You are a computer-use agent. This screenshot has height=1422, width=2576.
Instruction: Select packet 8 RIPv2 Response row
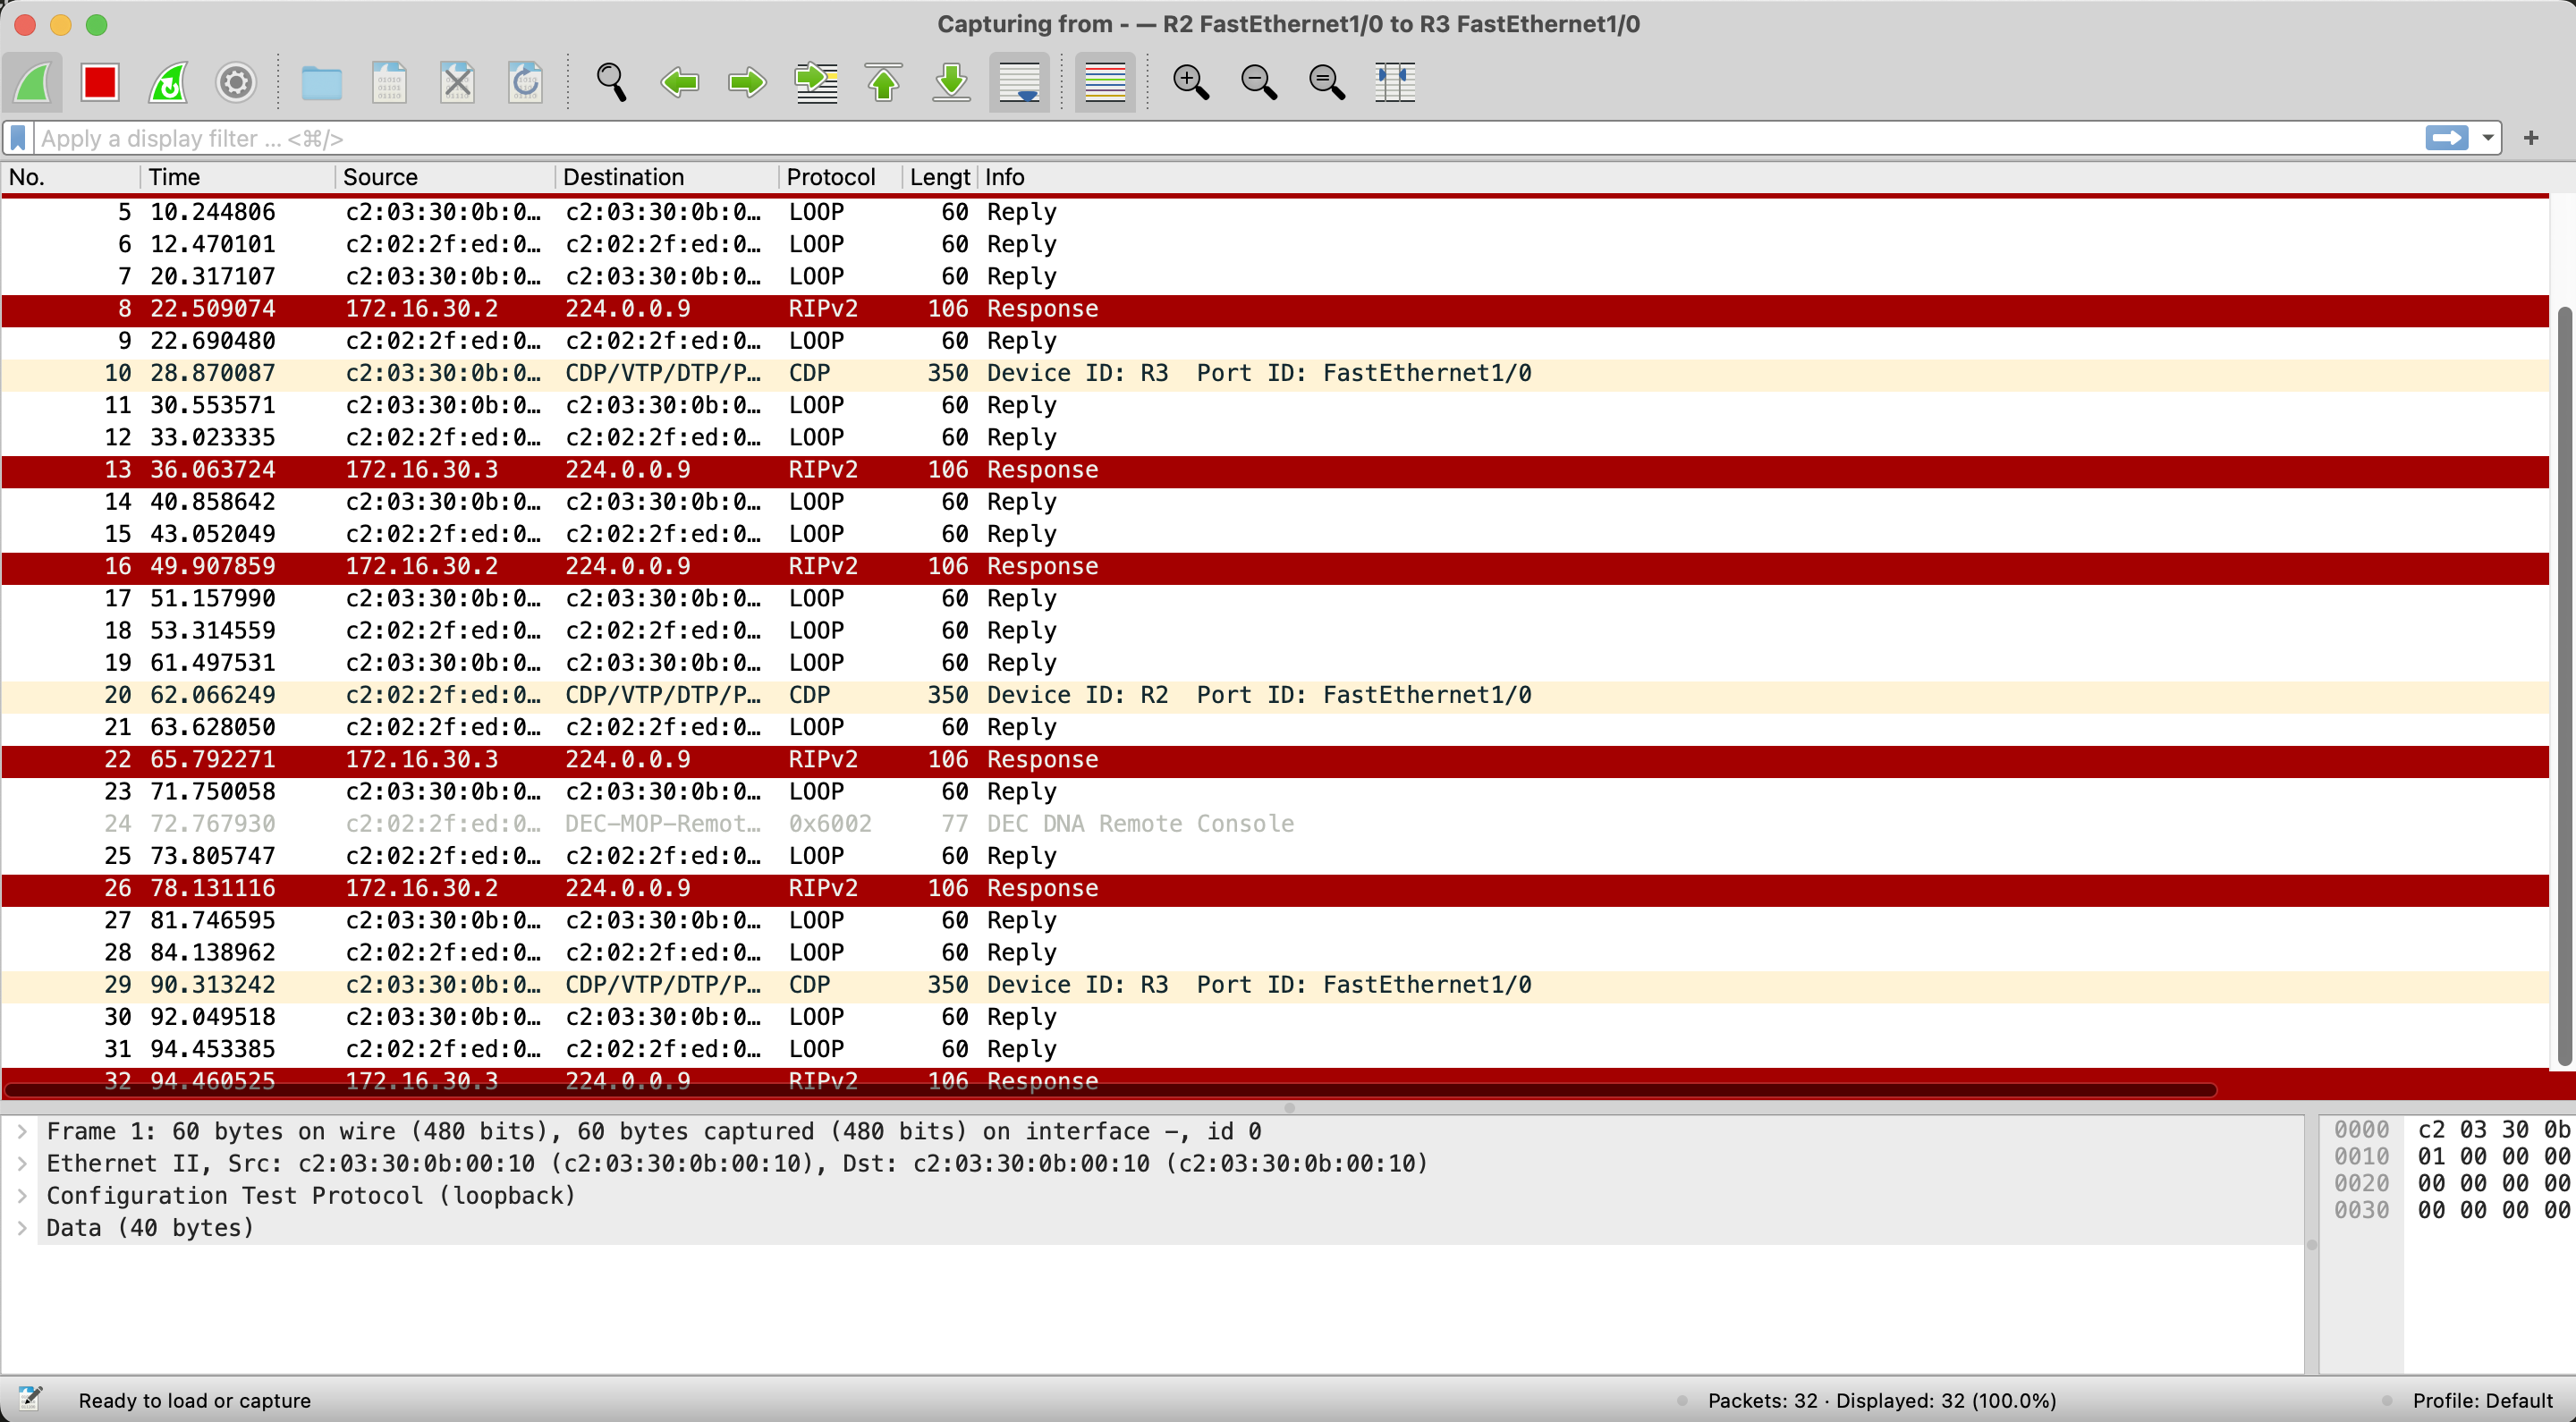pyautogui.click(x=1275, y=309)
